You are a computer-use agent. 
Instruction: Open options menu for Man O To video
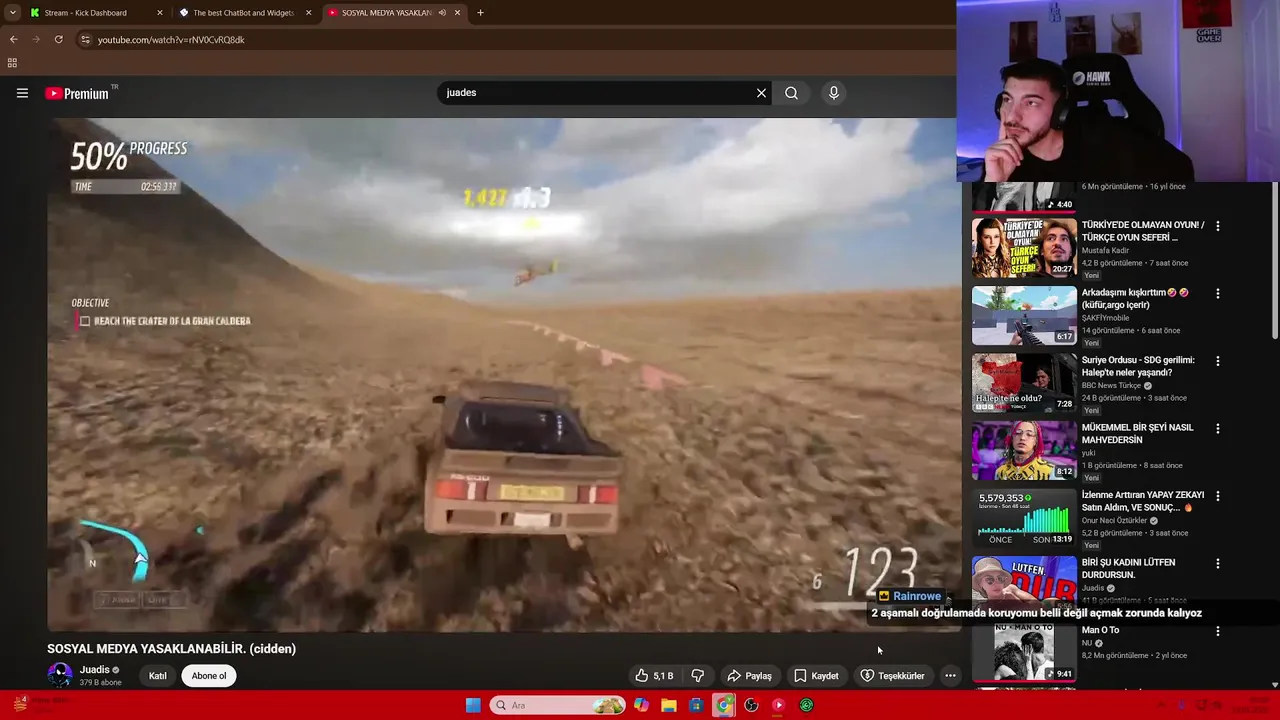(x=1217, y=631)
